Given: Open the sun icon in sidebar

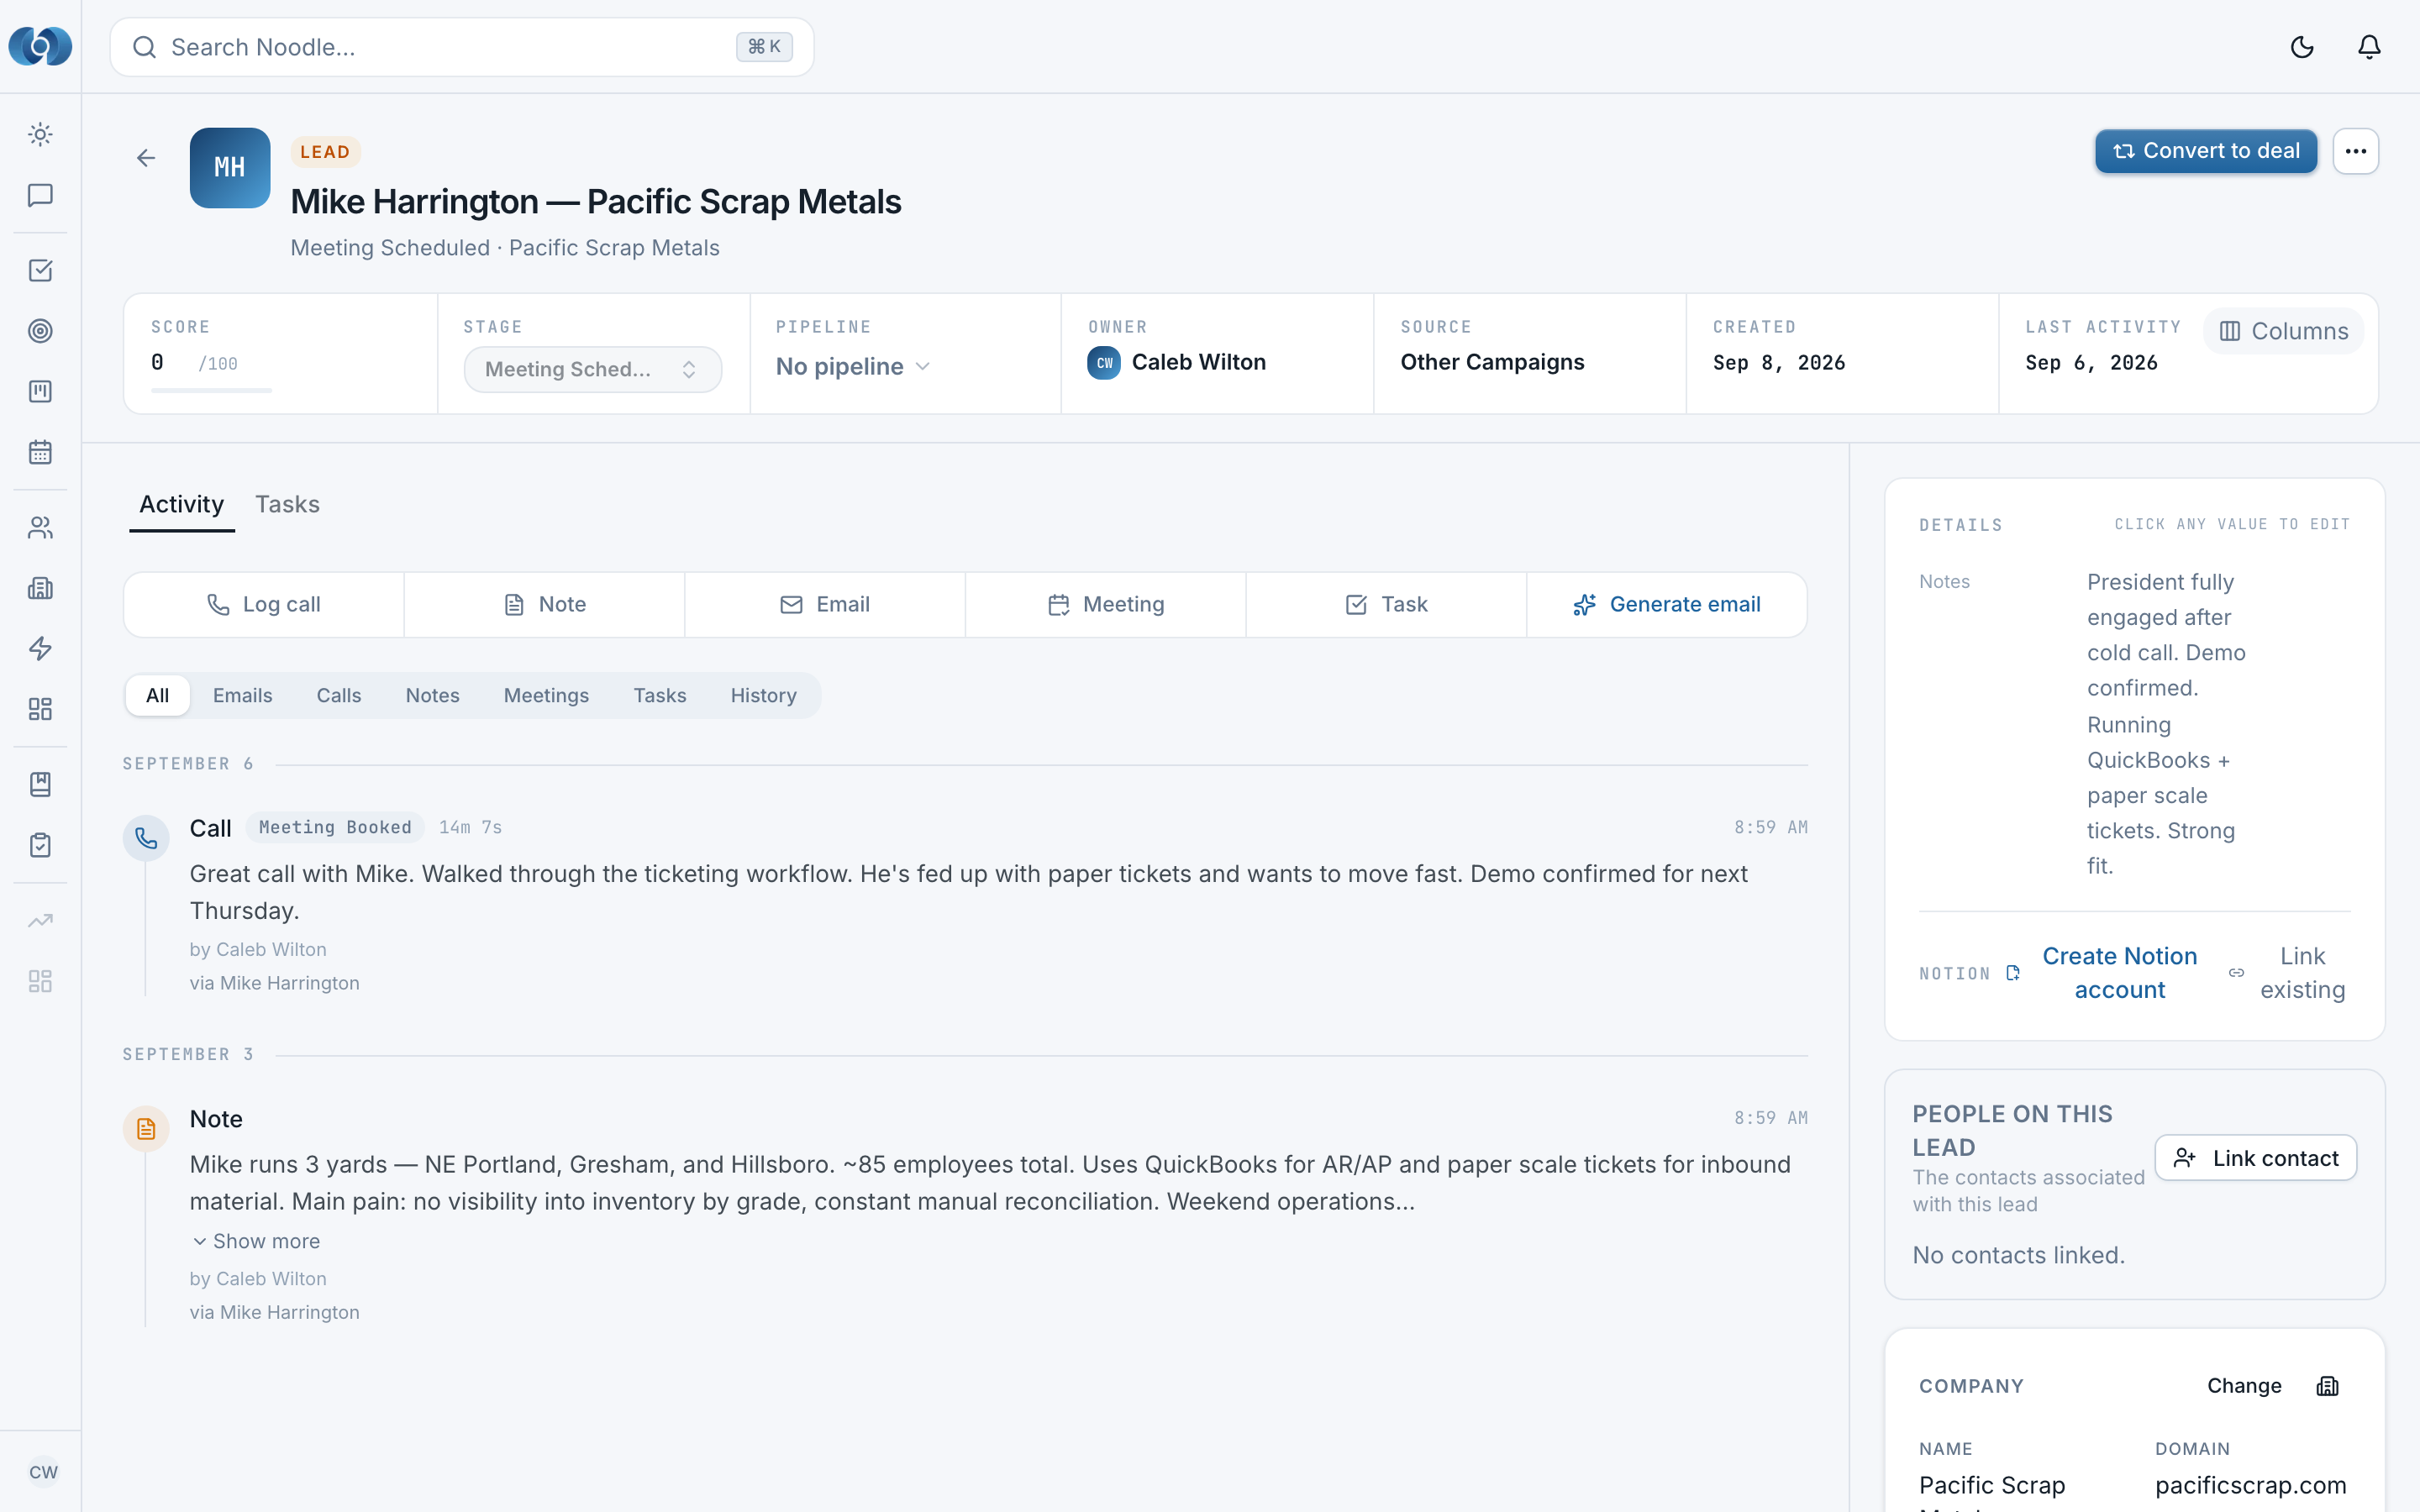Looking at the screenshot, I should tap(40, 134).
